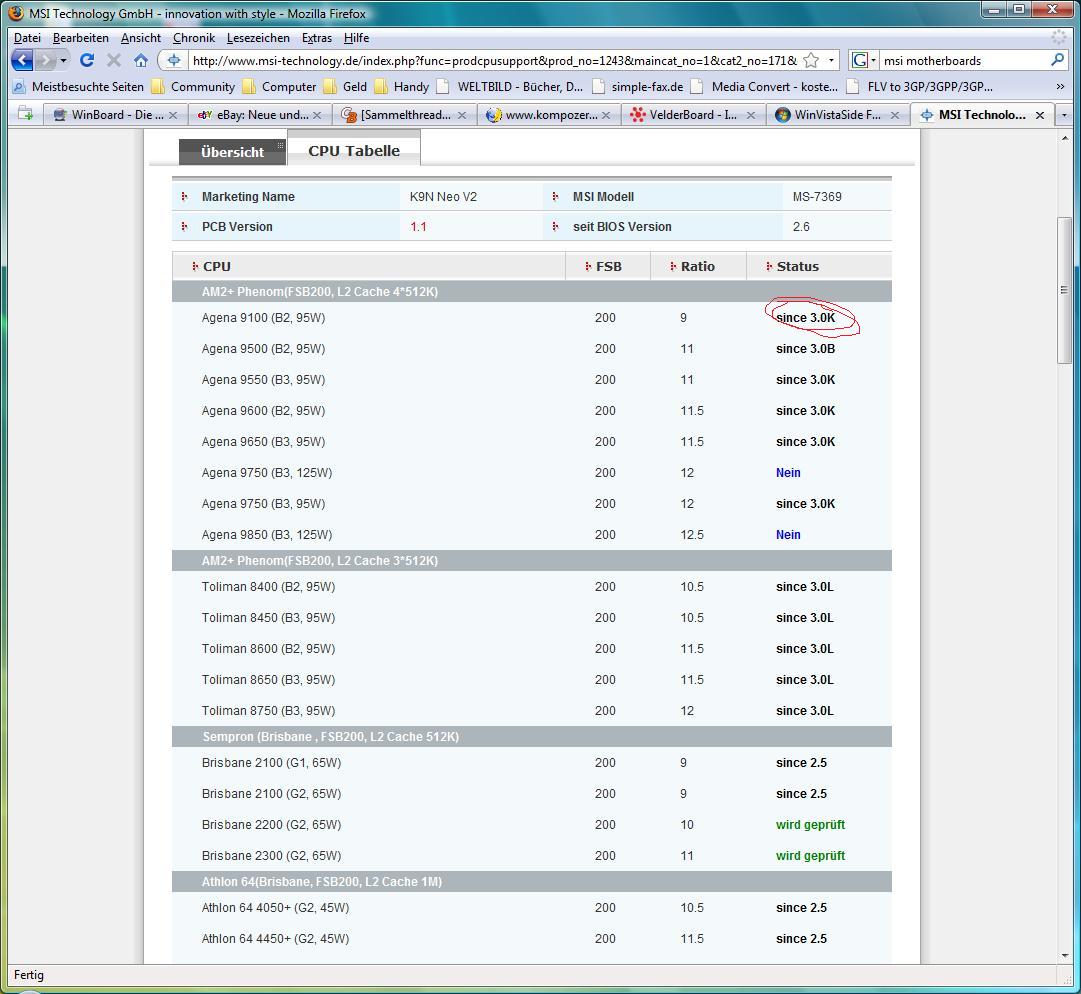Close the WinVistaSide tab
This screenshot has height=994, width=1081.
[894, 115]
